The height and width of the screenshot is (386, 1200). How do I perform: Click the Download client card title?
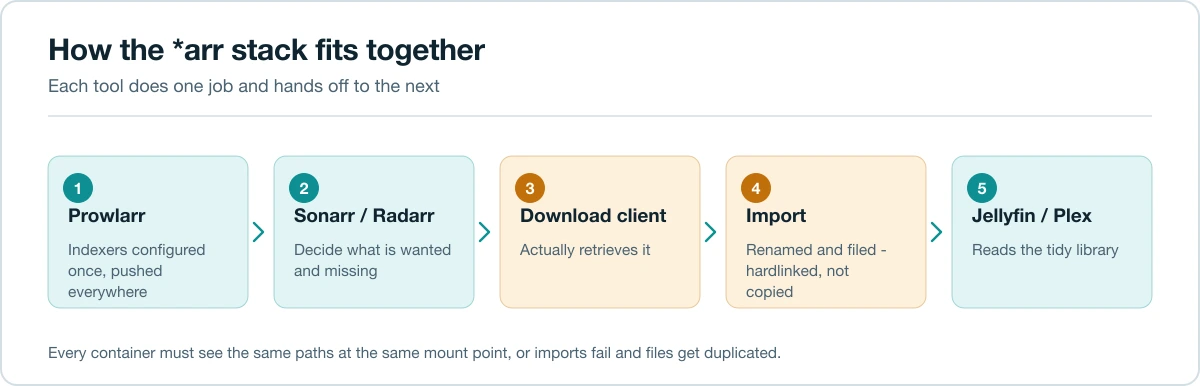coord(593,216)
